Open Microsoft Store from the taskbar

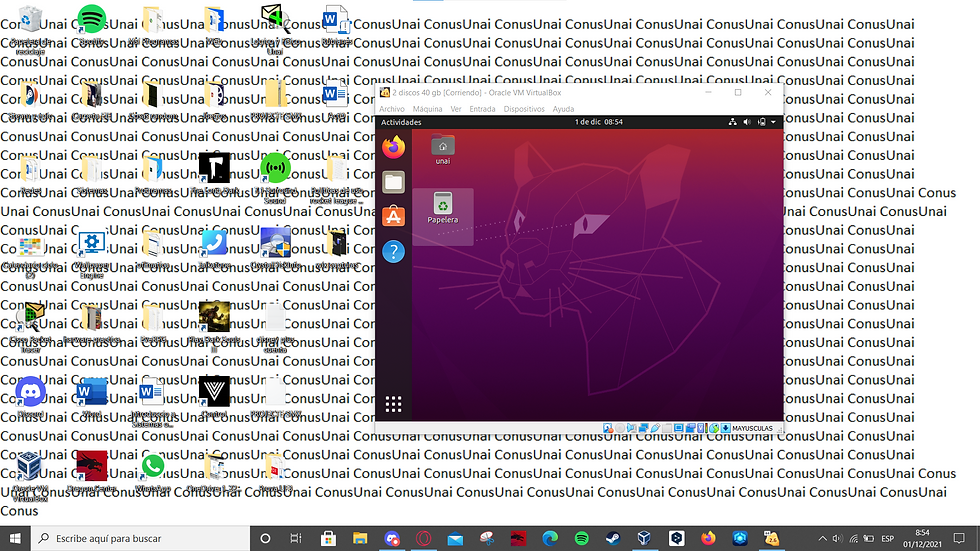[x=328, y=538]
